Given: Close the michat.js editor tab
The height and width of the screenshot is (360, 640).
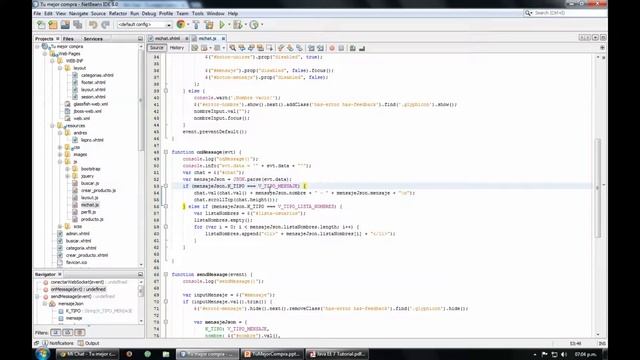Looking at the screenshot, I should [x=223, y=38].
